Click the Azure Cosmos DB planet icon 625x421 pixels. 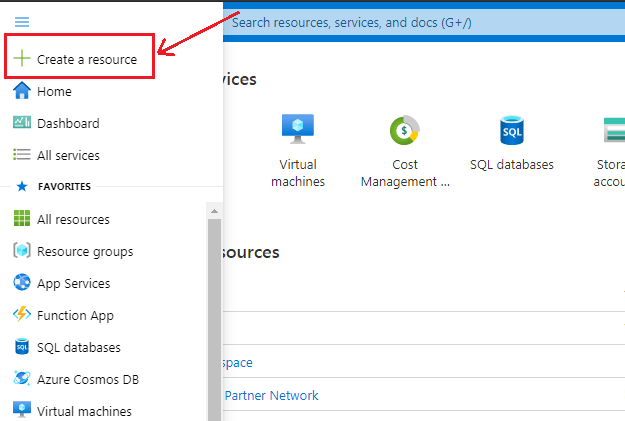coord(22,378)
